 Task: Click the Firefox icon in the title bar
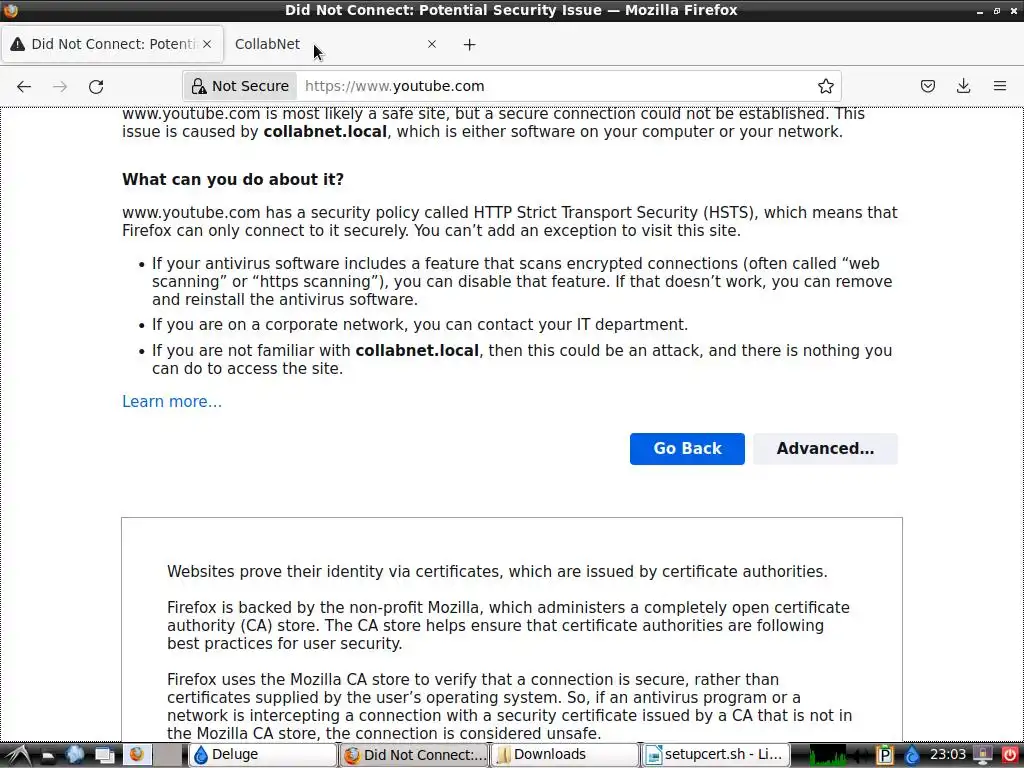10,10
